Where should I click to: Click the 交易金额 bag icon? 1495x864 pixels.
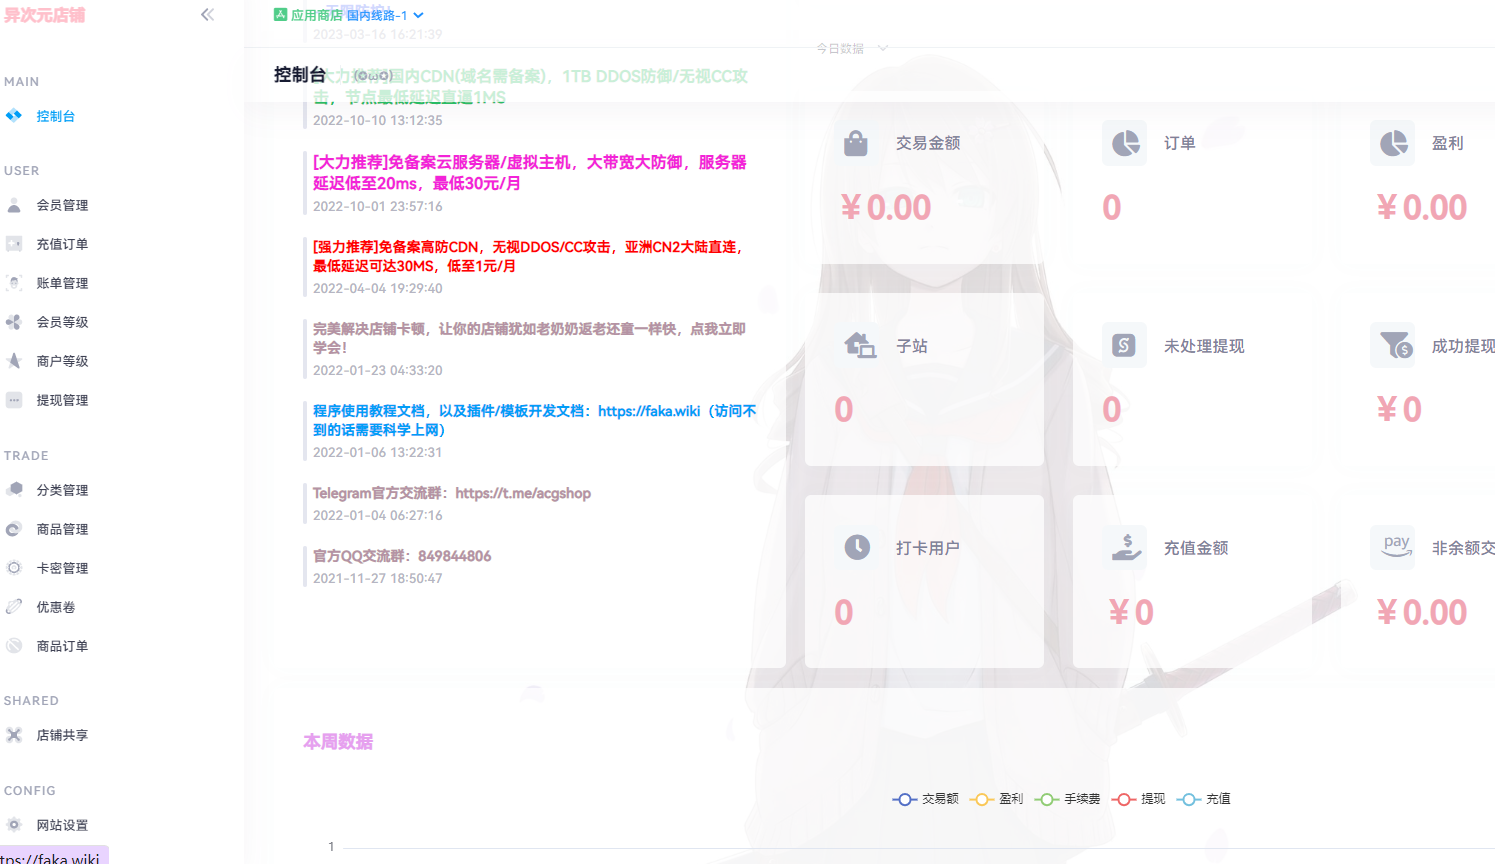[855, 142]
